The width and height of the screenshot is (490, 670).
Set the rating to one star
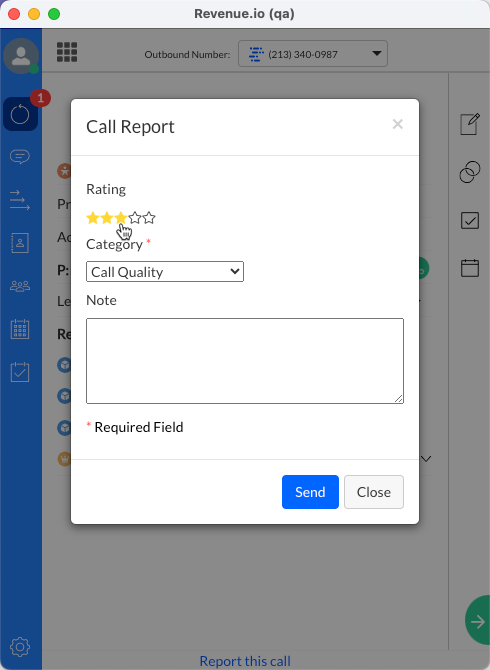point(93,218)
